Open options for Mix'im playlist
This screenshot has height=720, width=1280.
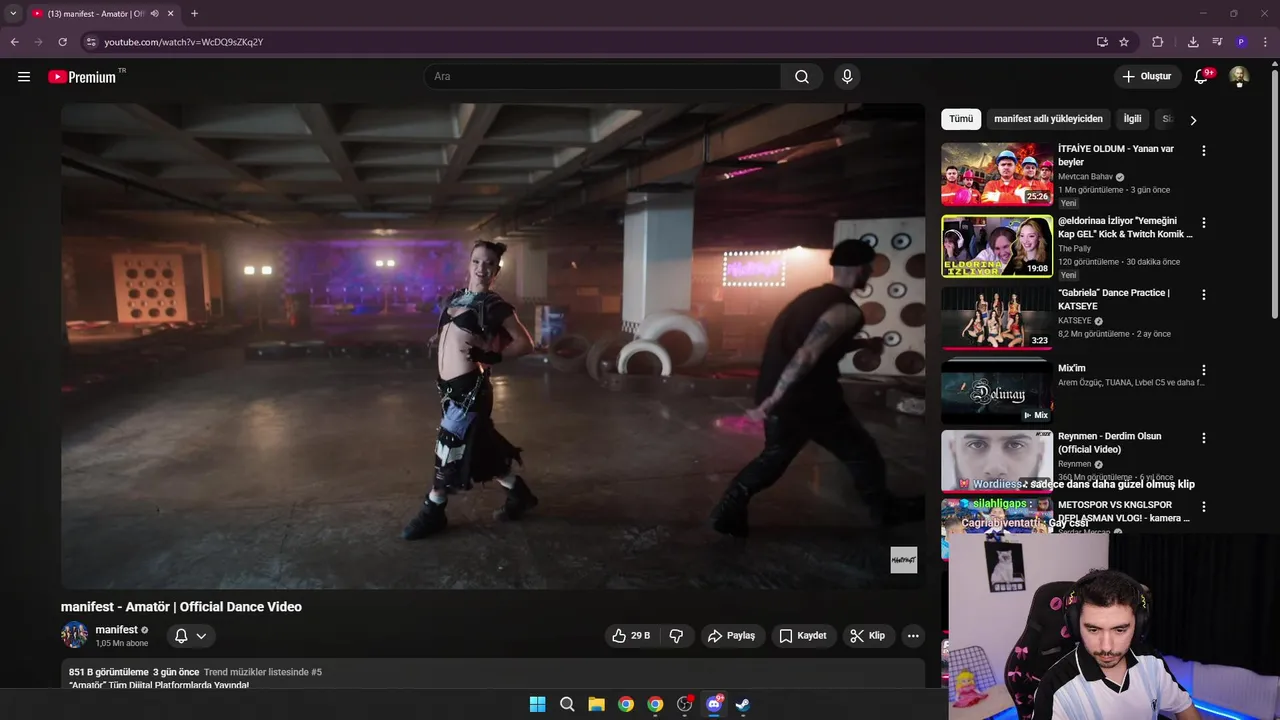point(1204,370)
